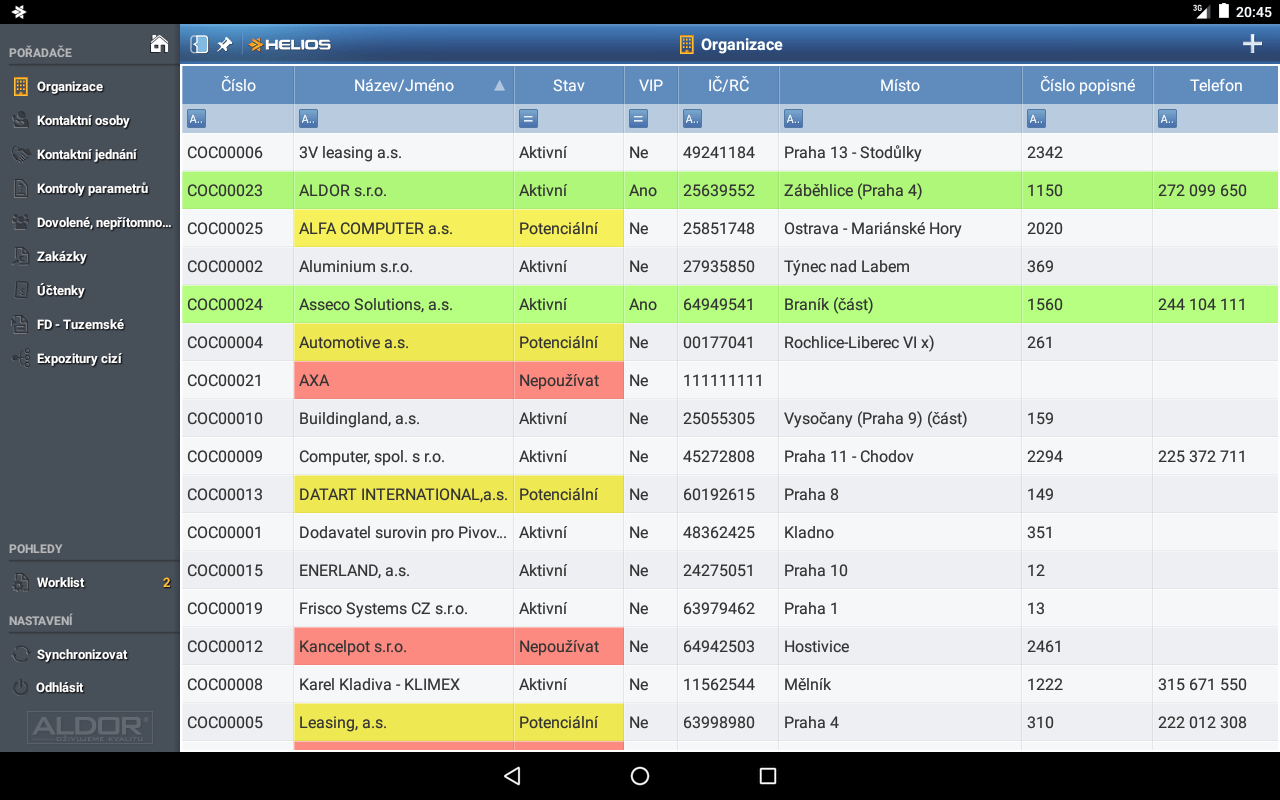This screenshot has width=1280, height=800.
Task: Select Leasing, a.s. cell
Action: pyautogui.click(x=404, y=723)
